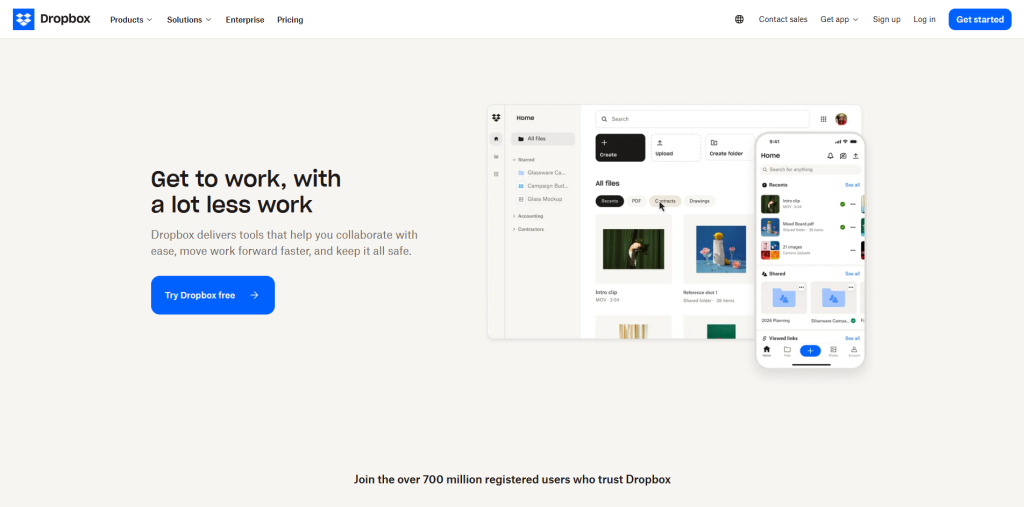Tap the Account tab icon in phone bottom bar
This screenshot has height=507, width=1024.
[854, 351]
